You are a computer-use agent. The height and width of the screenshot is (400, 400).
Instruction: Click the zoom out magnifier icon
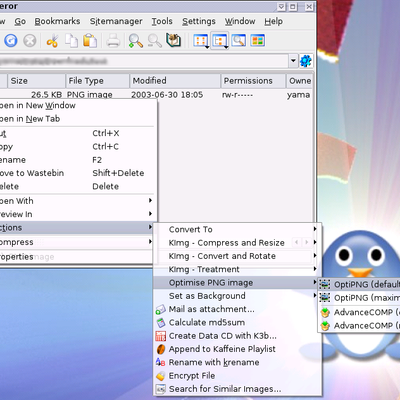click(155, 41)
